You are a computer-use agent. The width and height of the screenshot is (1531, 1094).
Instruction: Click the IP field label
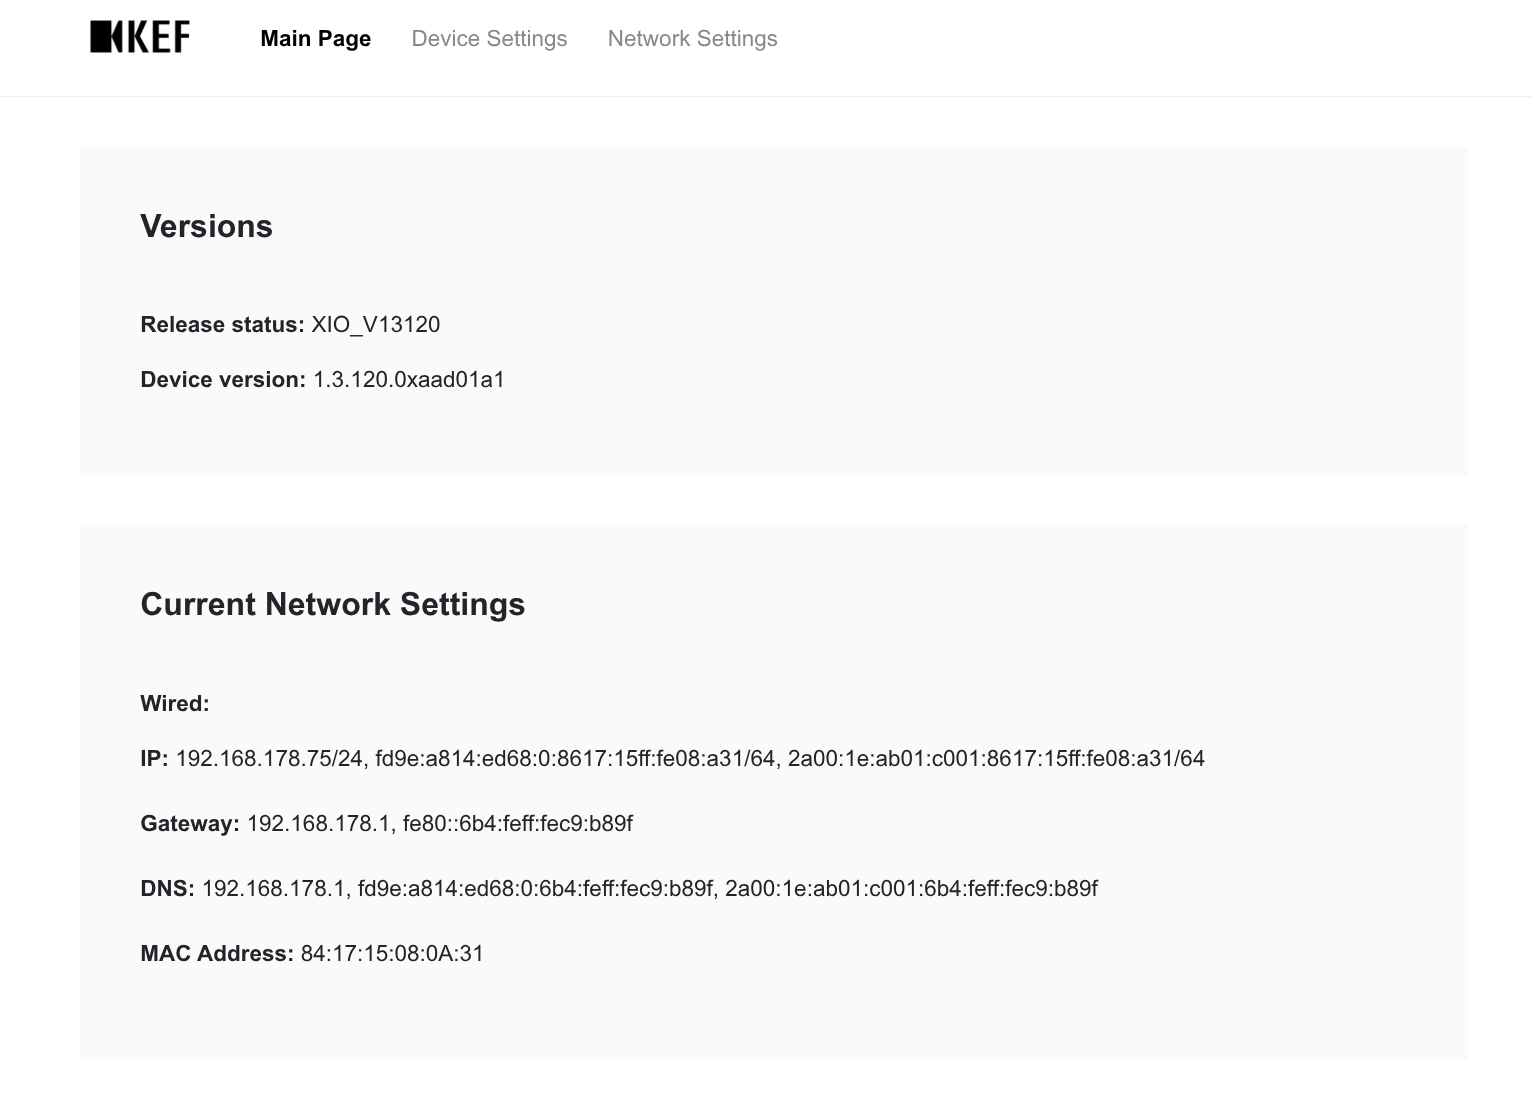pyautogui.click(x=154, y=759)
